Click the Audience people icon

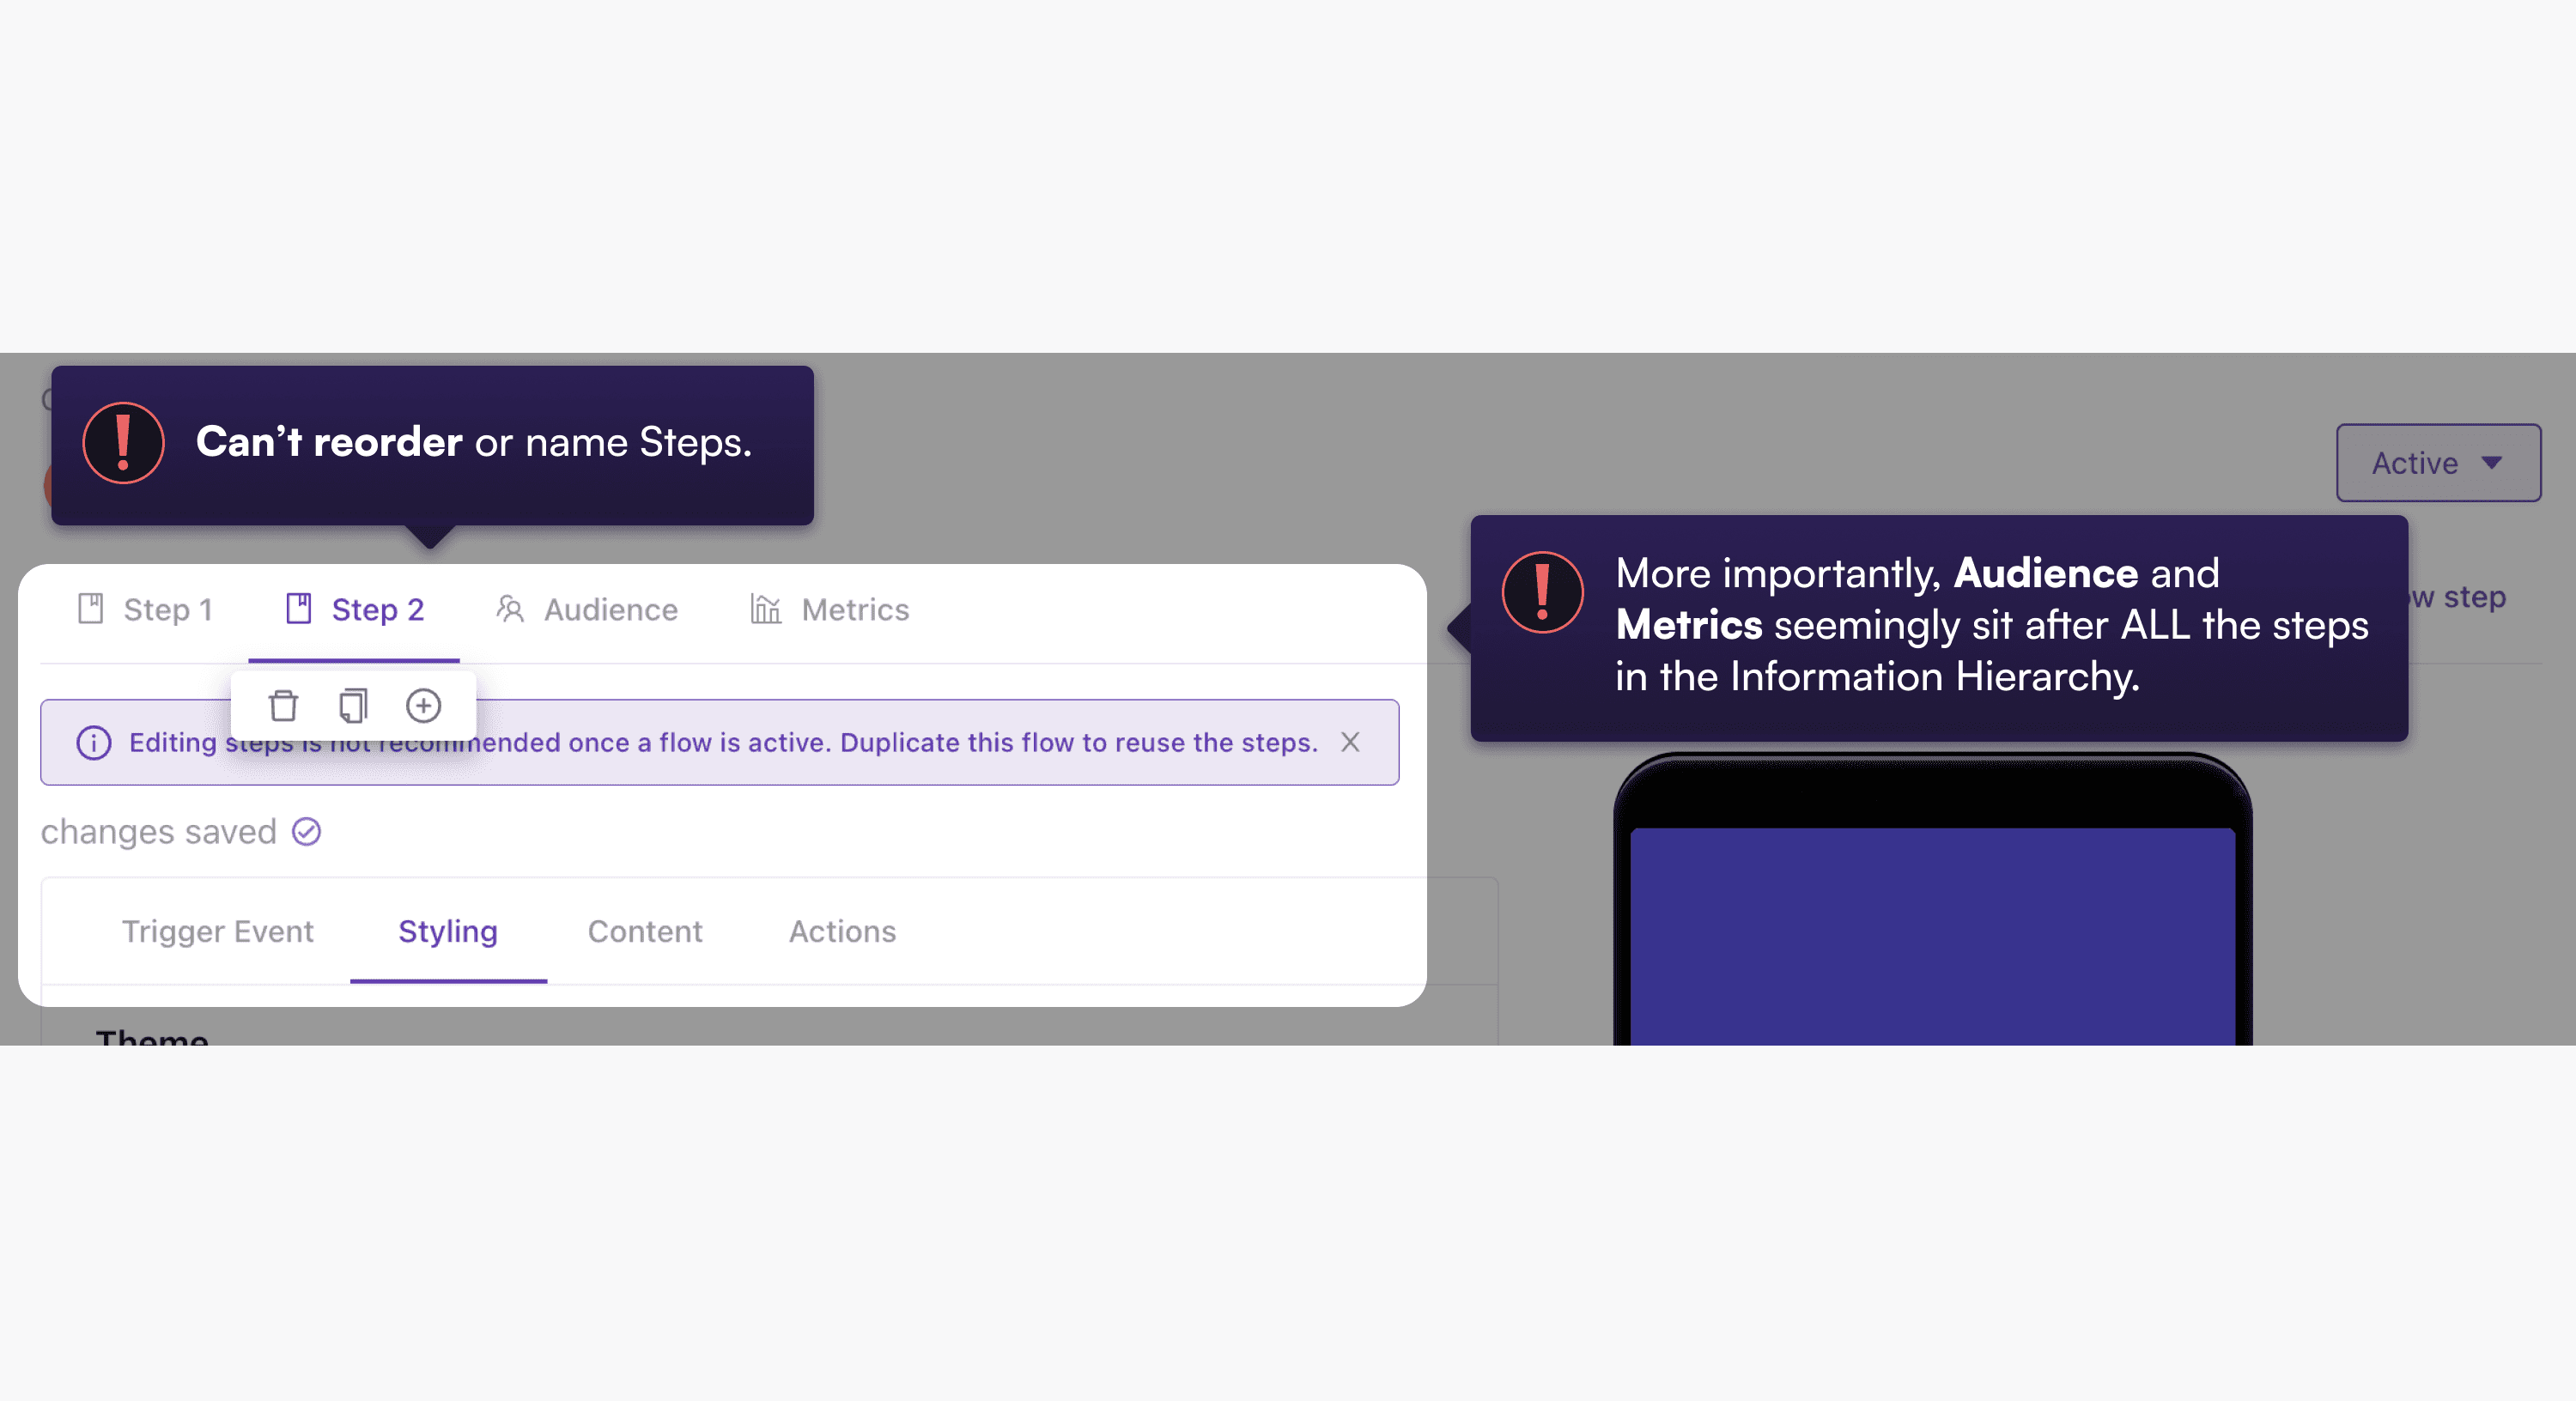[x=510, y=609]
